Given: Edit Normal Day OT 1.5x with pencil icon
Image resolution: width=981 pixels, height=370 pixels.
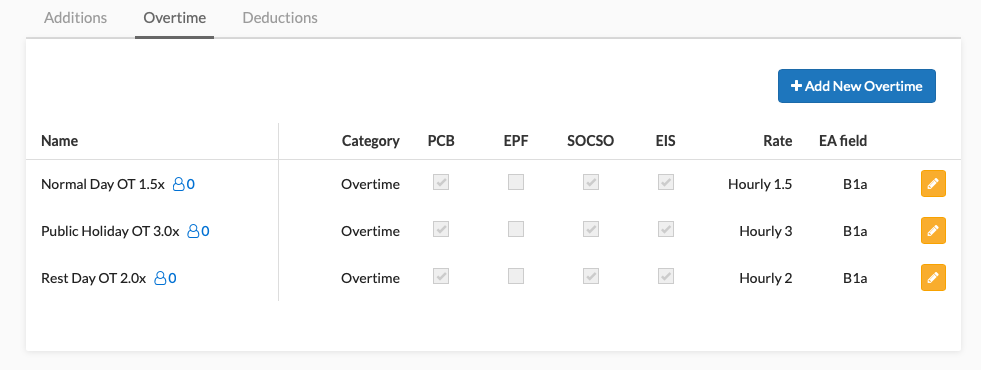Looking at the screenshot, I should point(933,183).
